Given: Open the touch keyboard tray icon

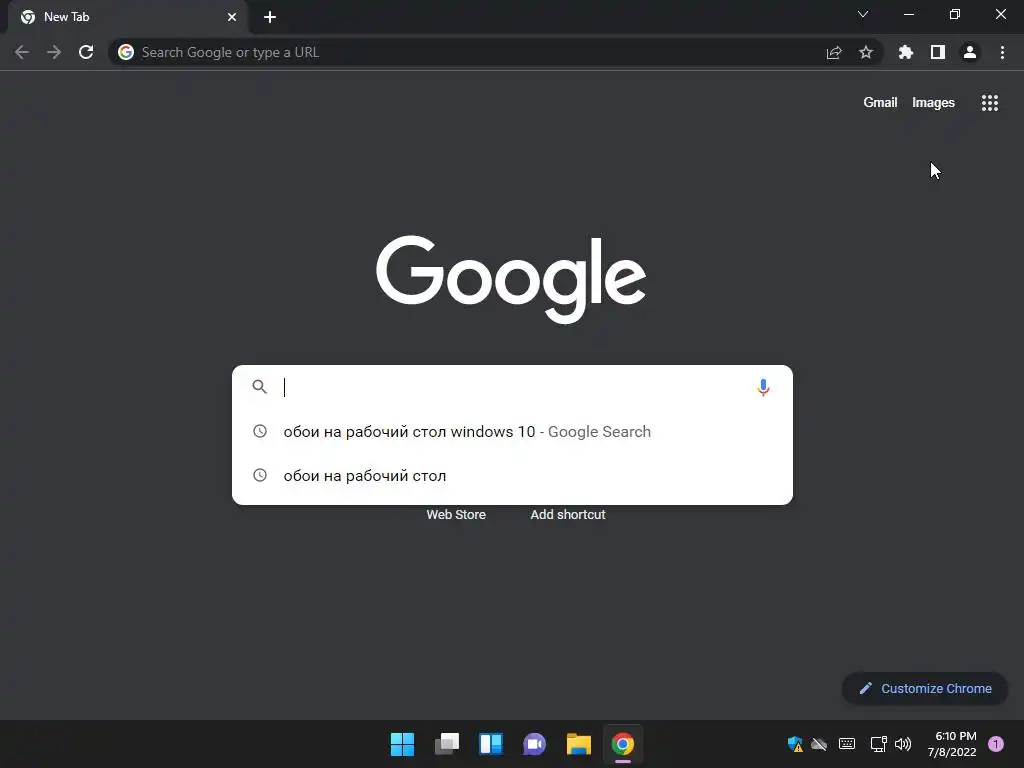Looking at the screenshot, I should tap(847, 744).
